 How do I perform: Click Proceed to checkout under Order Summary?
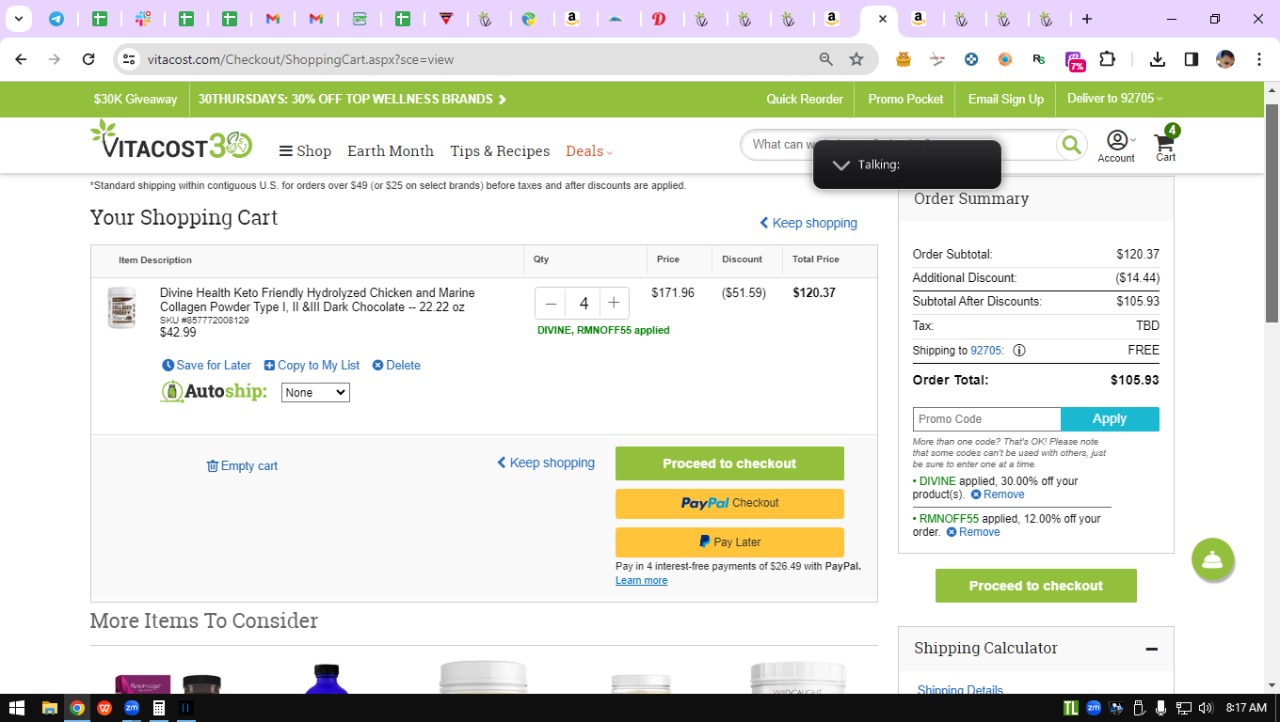[1036, 586]
